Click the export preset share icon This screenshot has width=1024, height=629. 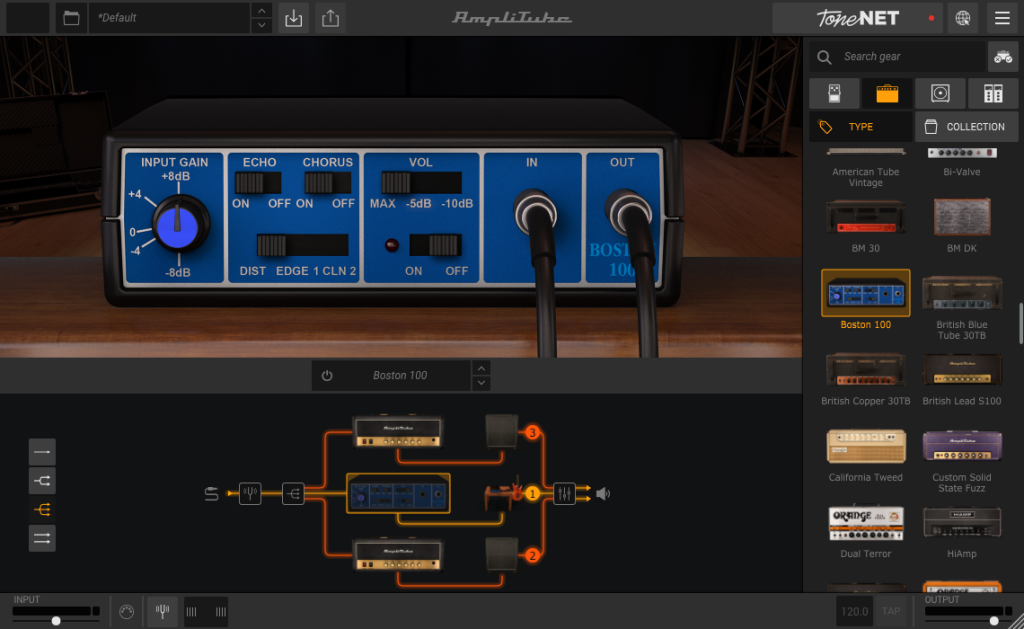coord(330,18)
